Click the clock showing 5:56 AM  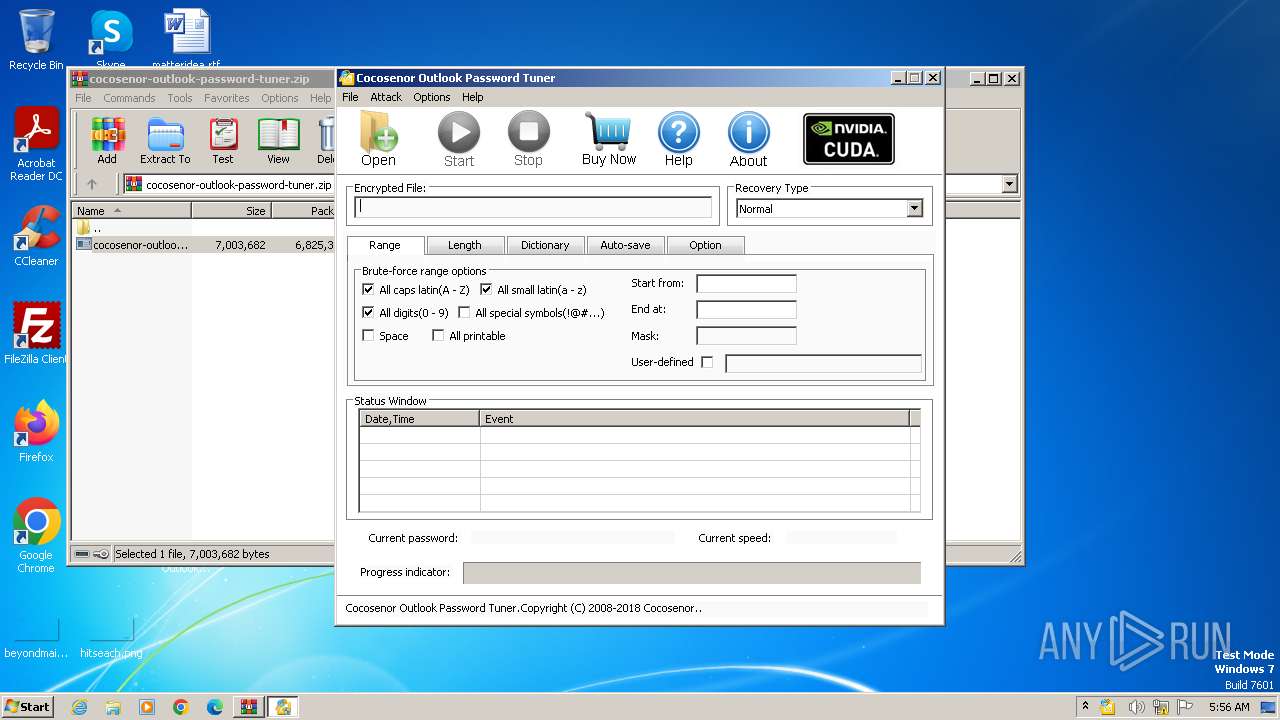click(x=1229, y=707)
